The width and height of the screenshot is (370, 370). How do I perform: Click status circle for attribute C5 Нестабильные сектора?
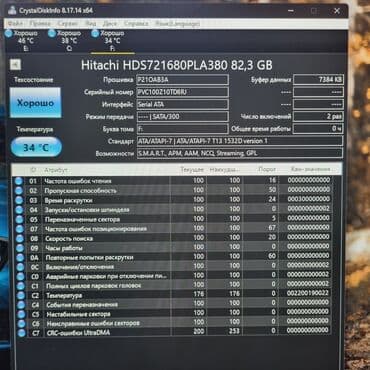pyautogui.click(x=21, y=314)
